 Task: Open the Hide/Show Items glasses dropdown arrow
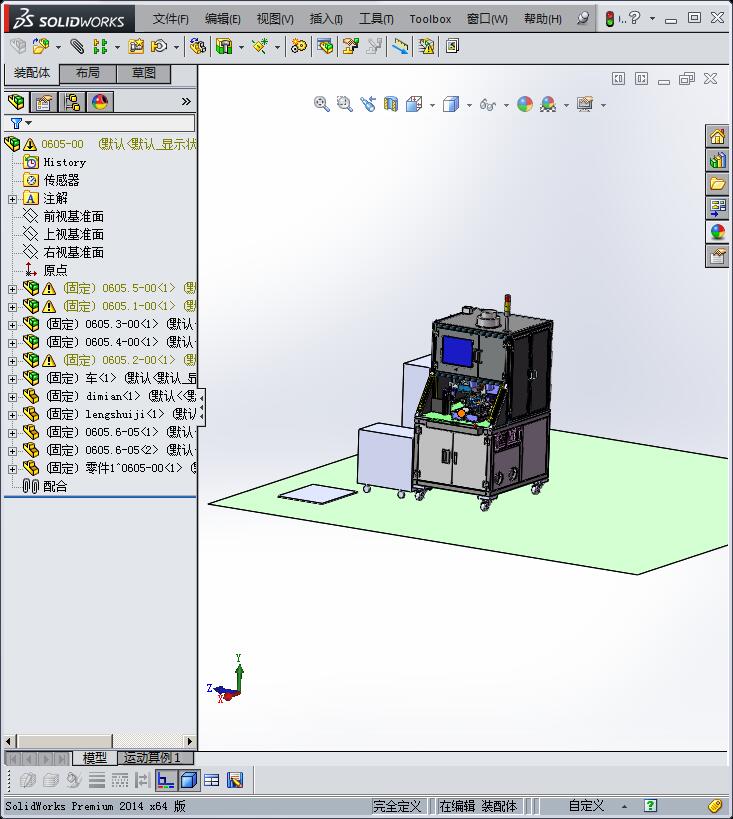(x=506, y=105)
